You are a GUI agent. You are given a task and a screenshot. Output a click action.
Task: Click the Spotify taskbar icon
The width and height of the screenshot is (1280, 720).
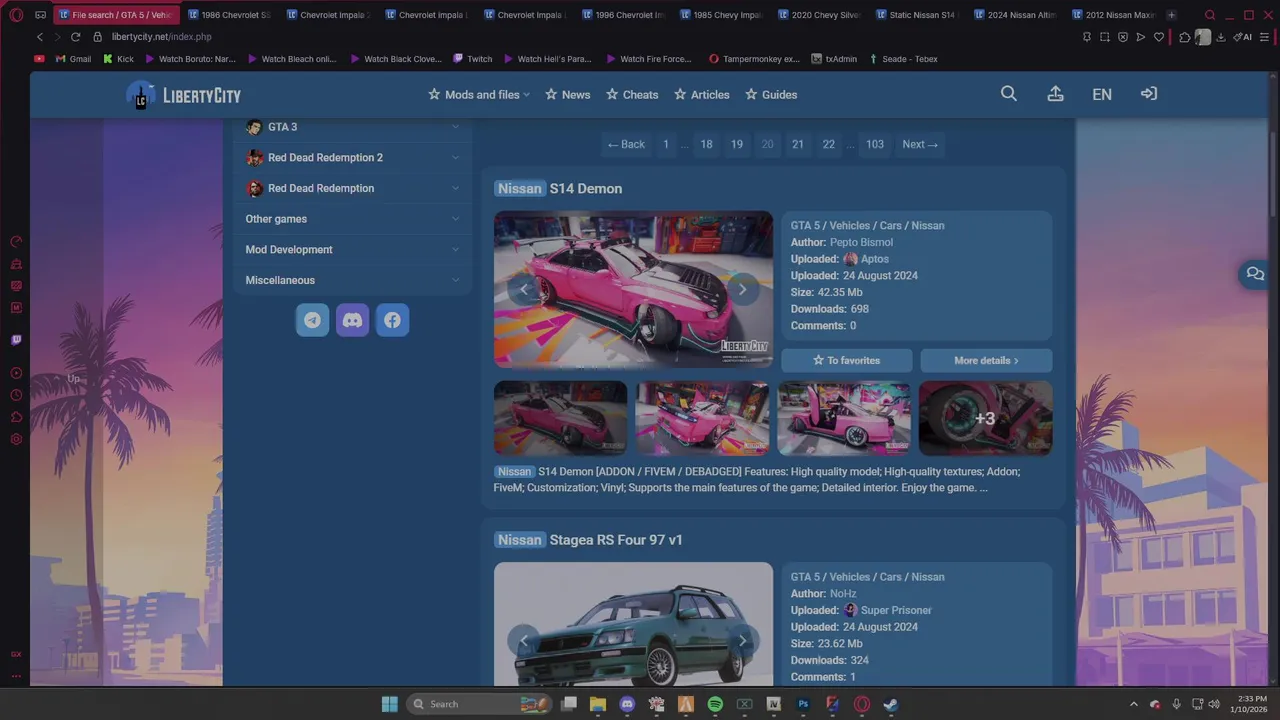coord(715,704)
